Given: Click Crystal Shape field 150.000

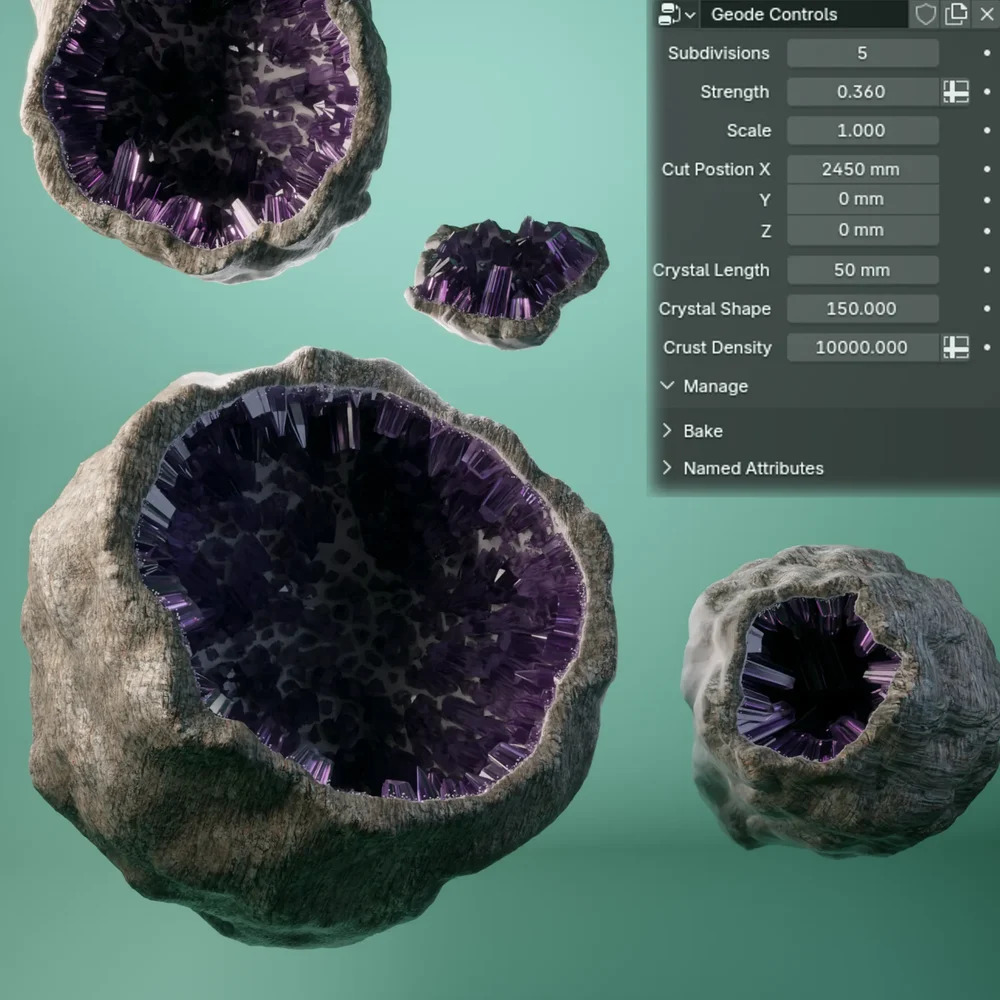Looking at the screenshot, I should click(x=862, y=309).
